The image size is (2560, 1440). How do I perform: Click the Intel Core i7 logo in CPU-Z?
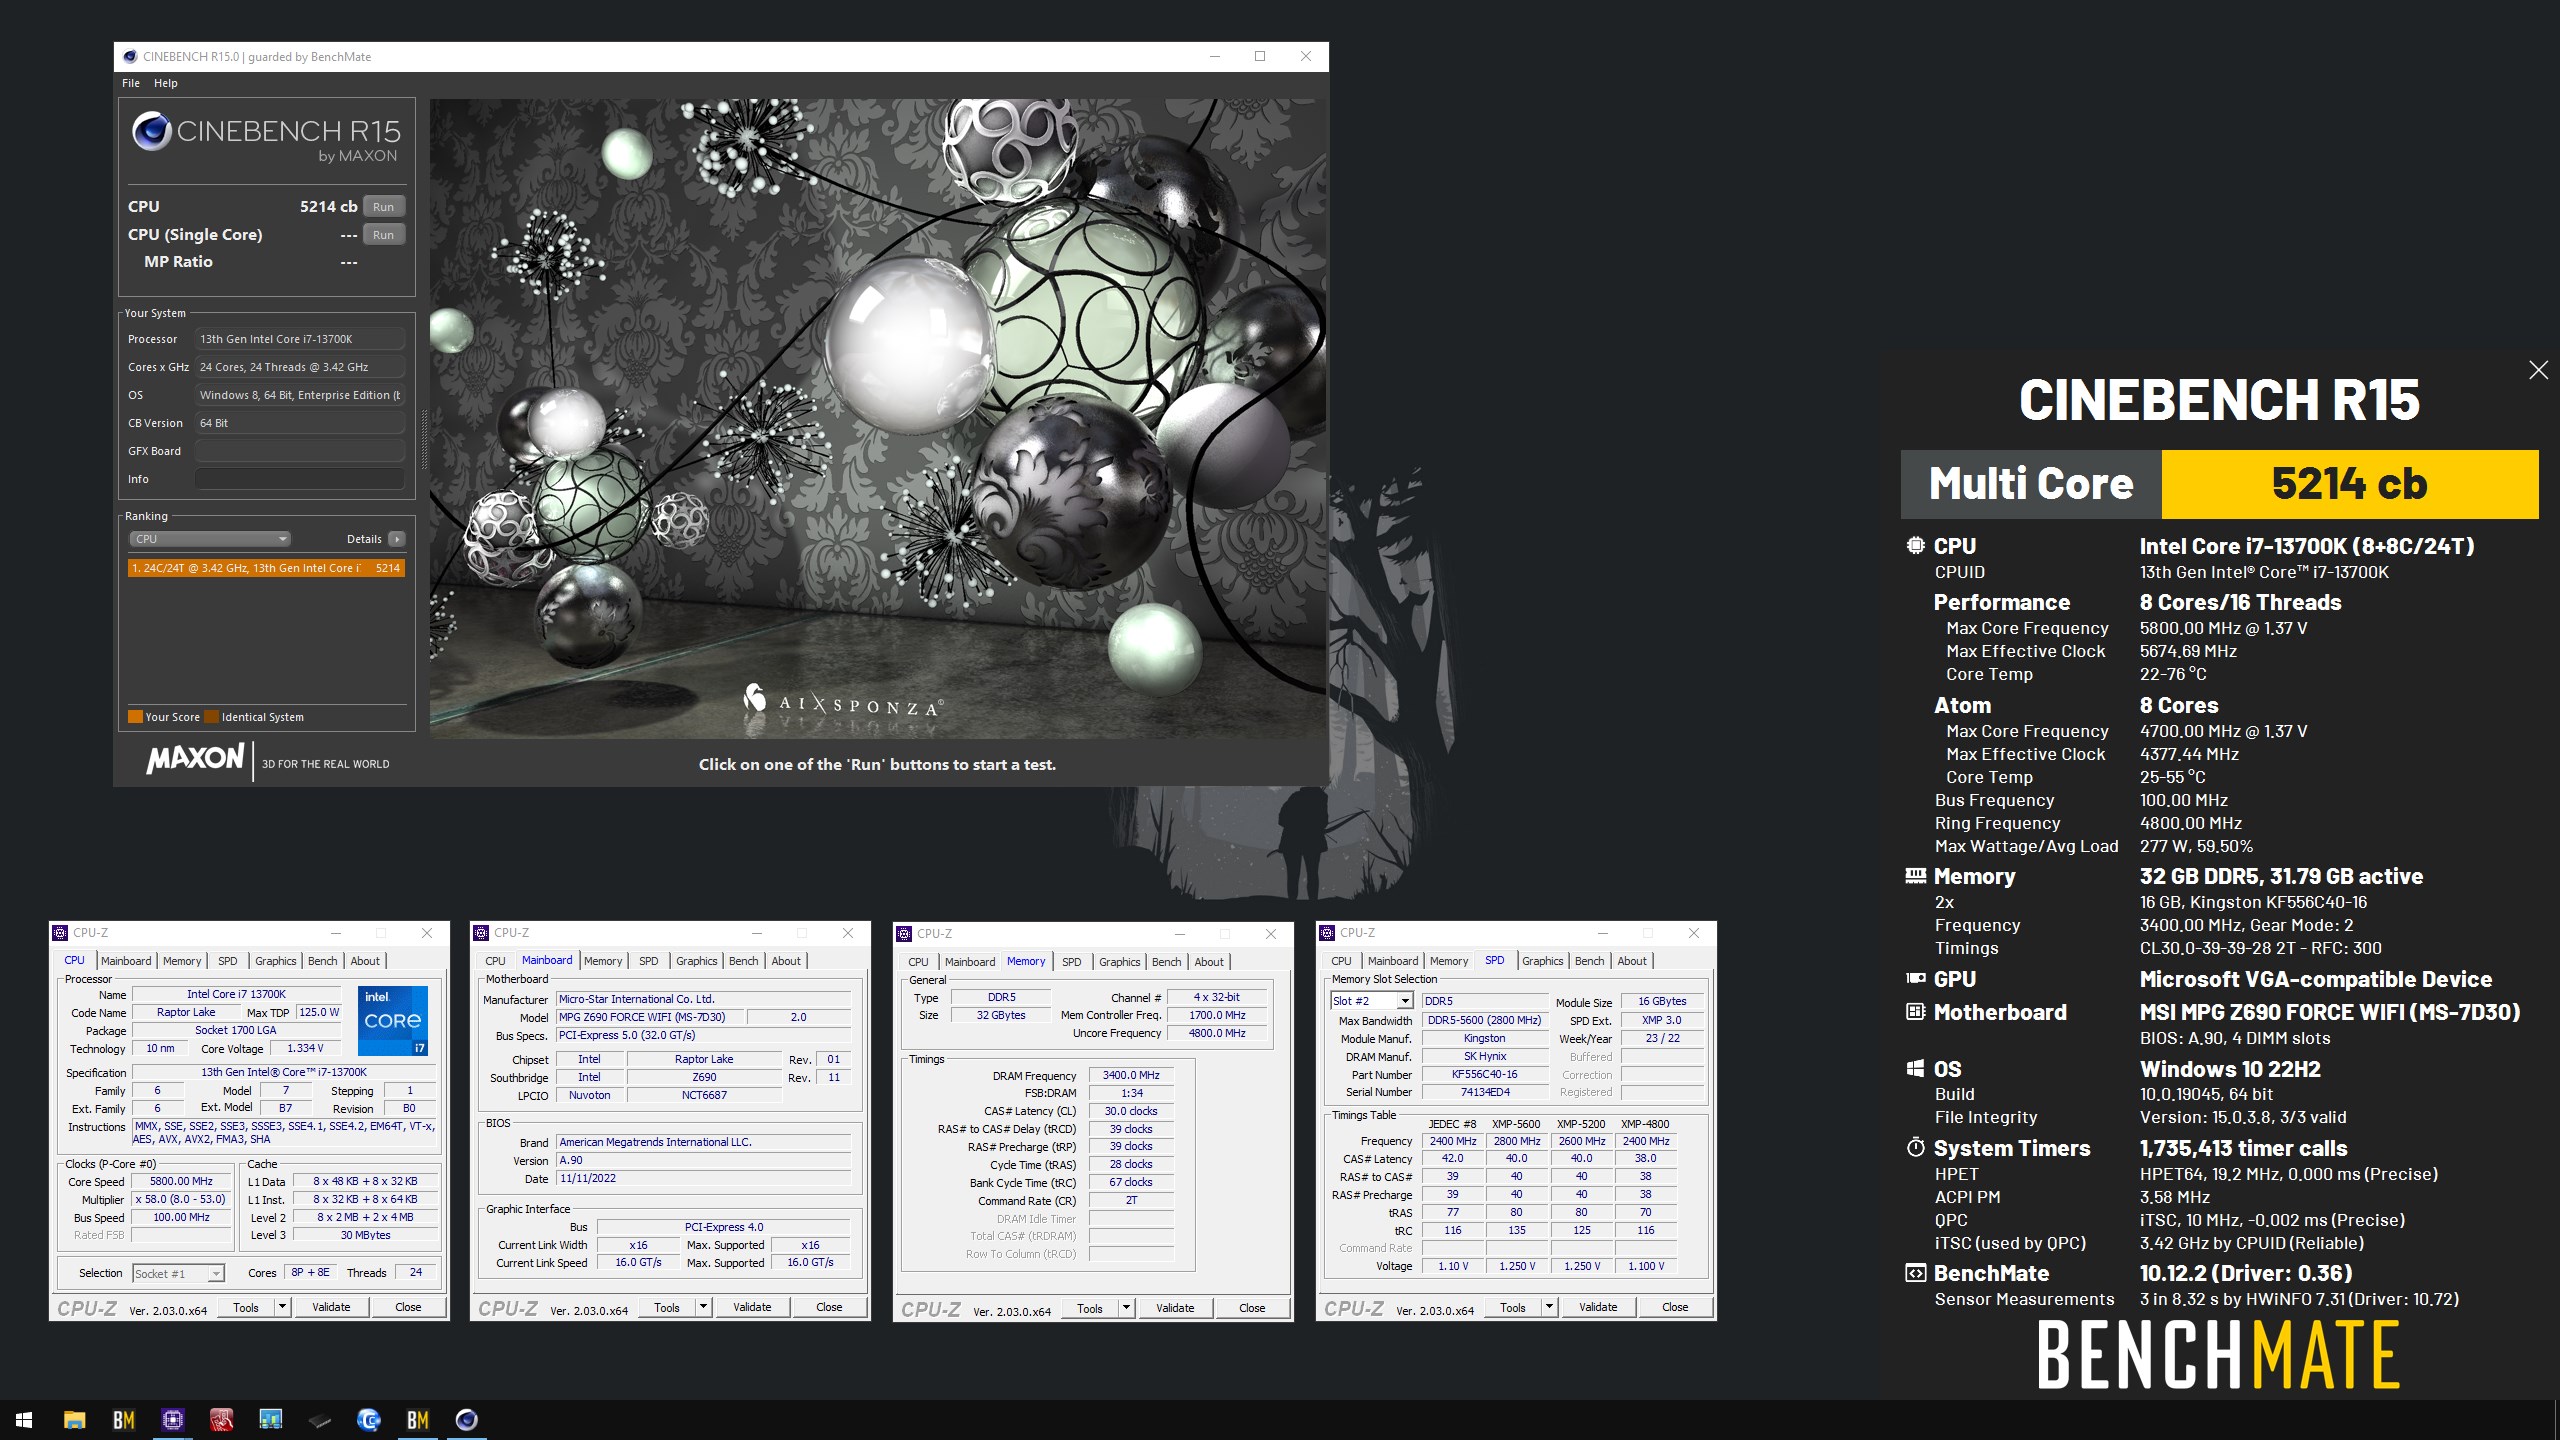click(x=393, y=1020)
